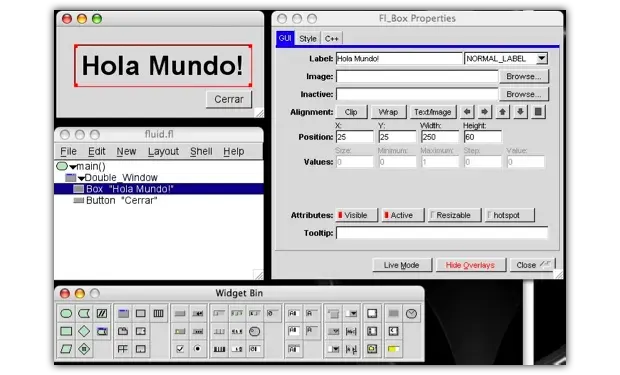Click Browse next to the Image field
The width and height of the screenshot is (620, 375).
point(524,76)
